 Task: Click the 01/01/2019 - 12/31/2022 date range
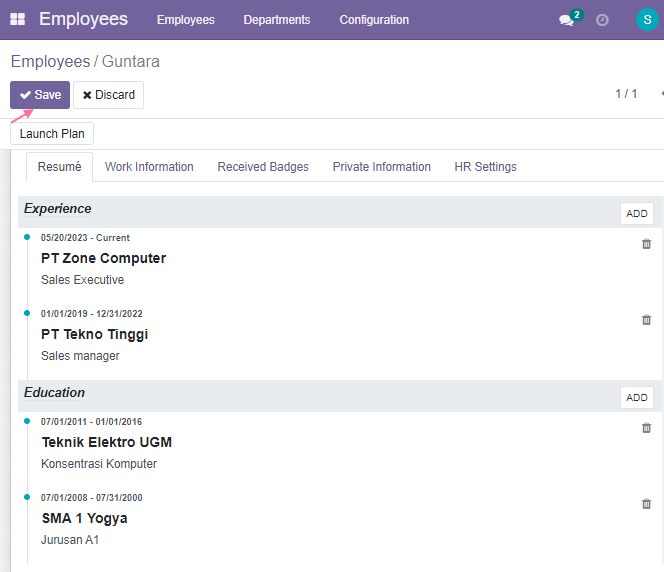[x=91, y=314]
